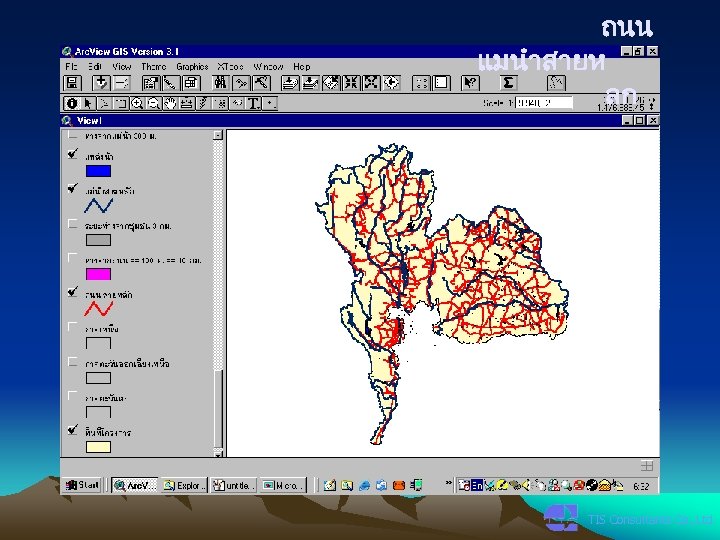720x540 pixels.
Task: Click the Scale input field
Action: click(x=545, y=102)
